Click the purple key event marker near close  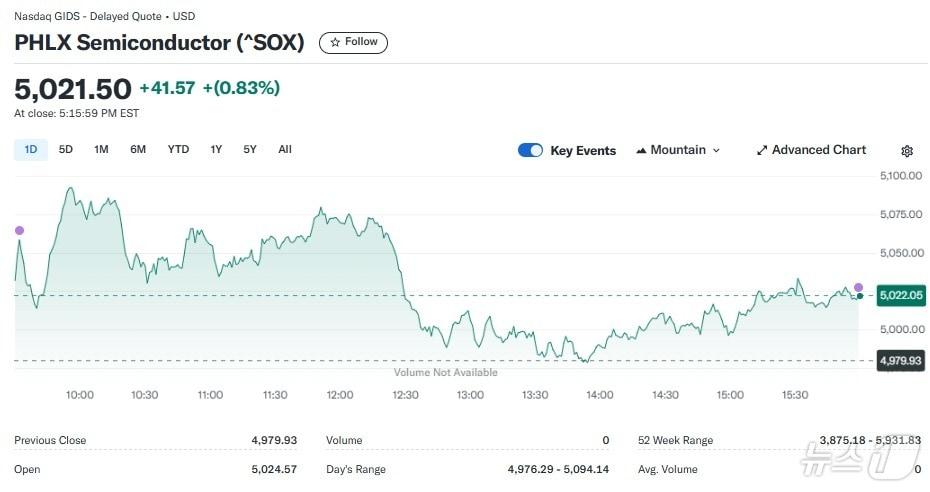click(858, 287)
